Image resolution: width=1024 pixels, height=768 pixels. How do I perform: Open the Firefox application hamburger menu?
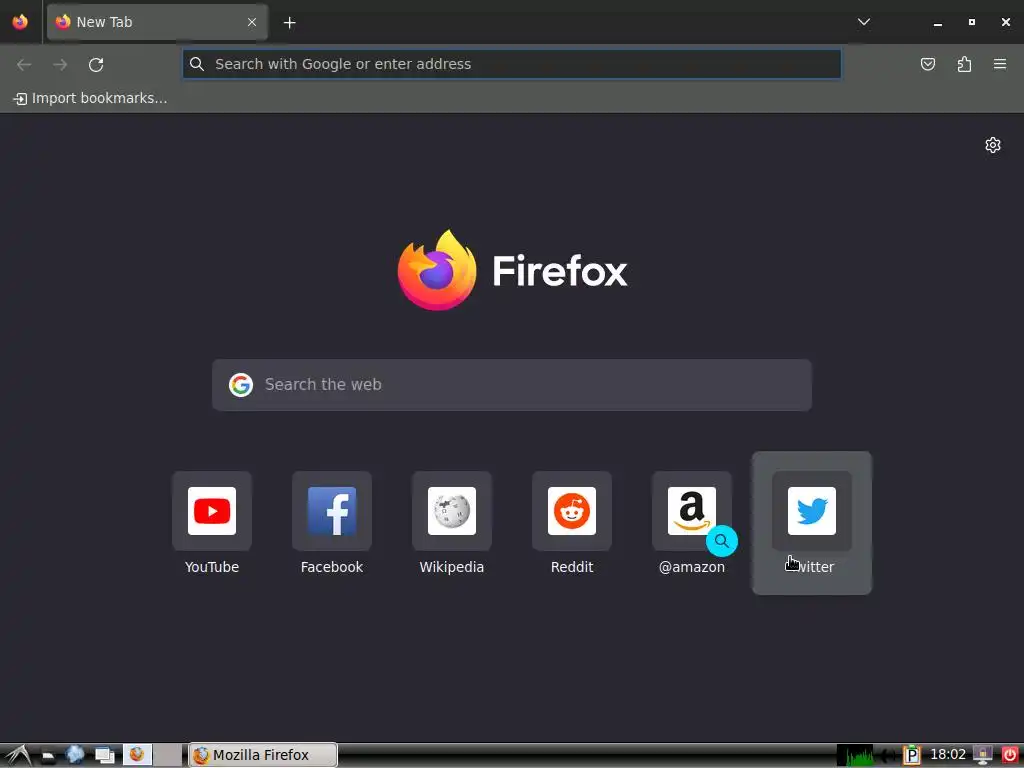(1000, 64)
